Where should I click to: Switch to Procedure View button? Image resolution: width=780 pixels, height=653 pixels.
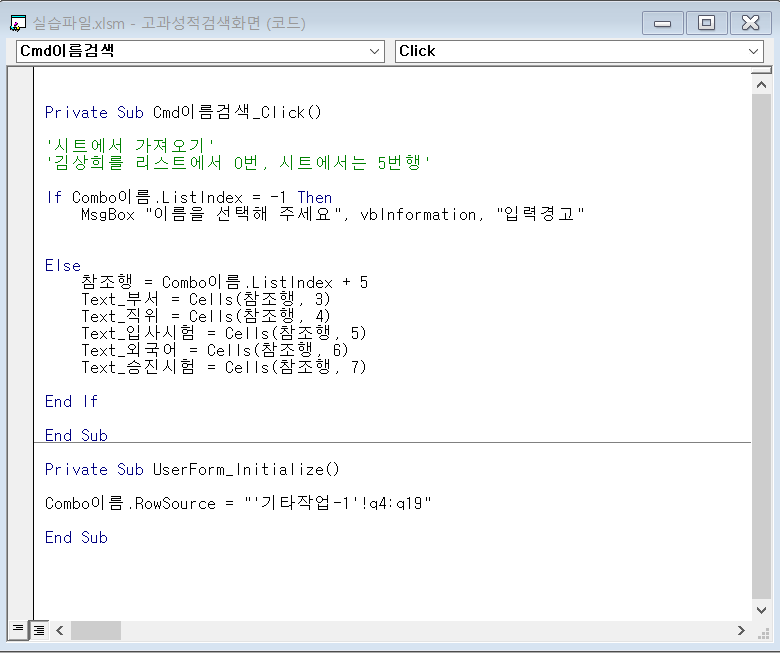[18, 630]
